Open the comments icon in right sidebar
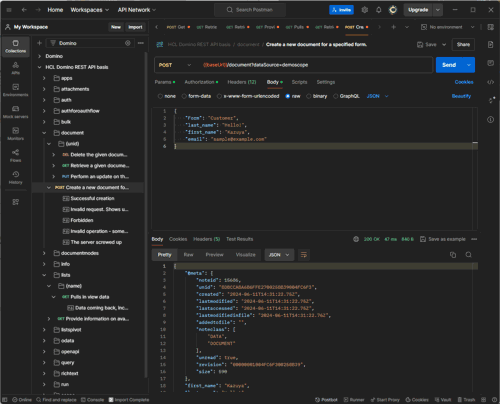Image resolution: width=500 pixels, height=404 pixels. 491,63
